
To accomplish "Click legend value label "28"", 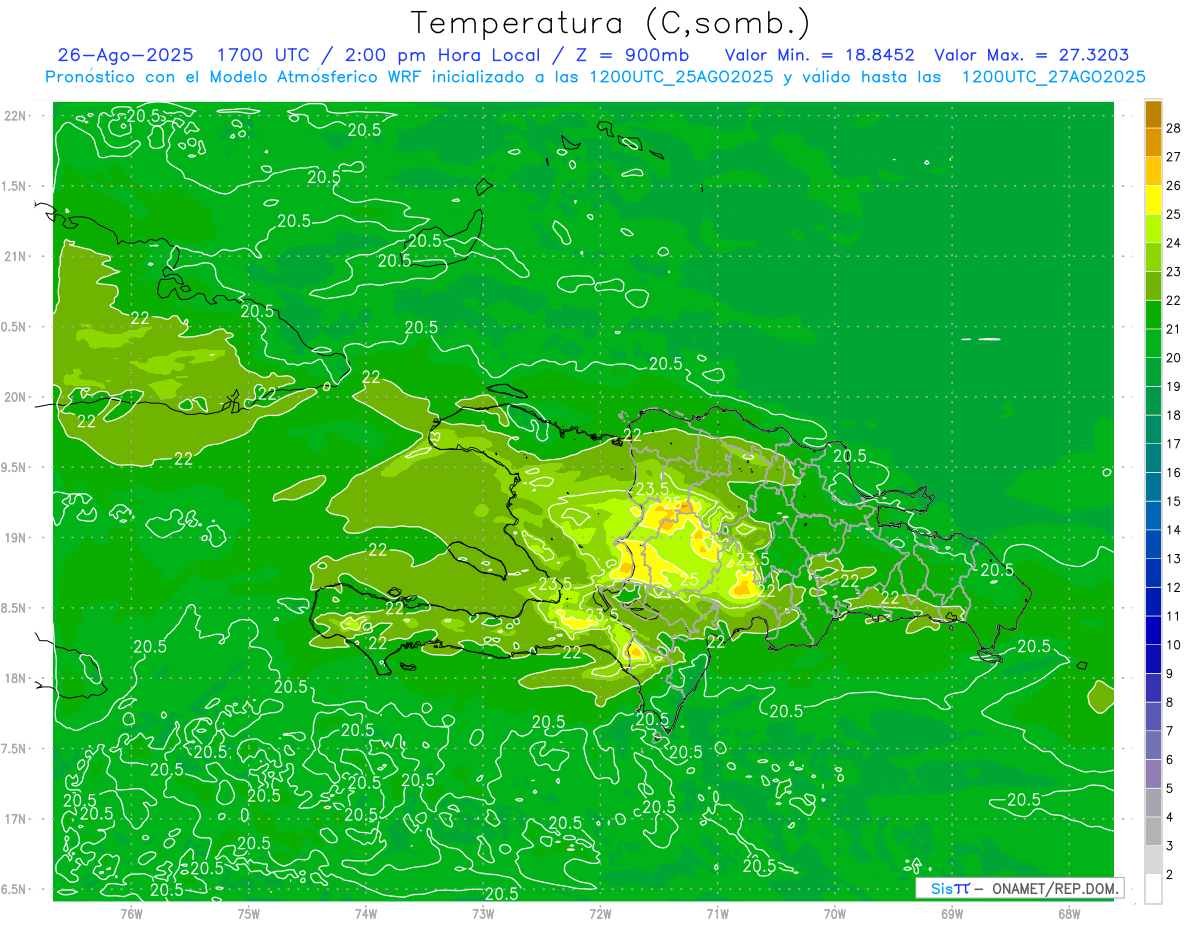I will pyautogui.click(x=1174, y=129).
